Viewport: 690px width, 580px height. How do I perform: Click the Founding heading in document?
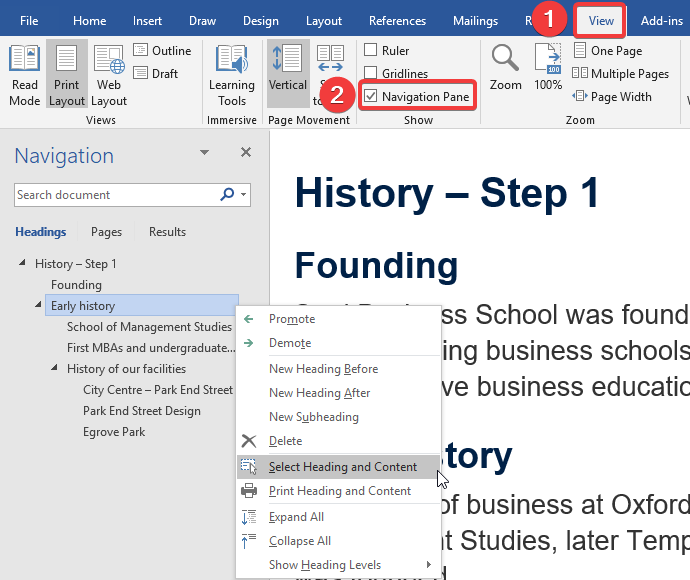click(376, 265)
